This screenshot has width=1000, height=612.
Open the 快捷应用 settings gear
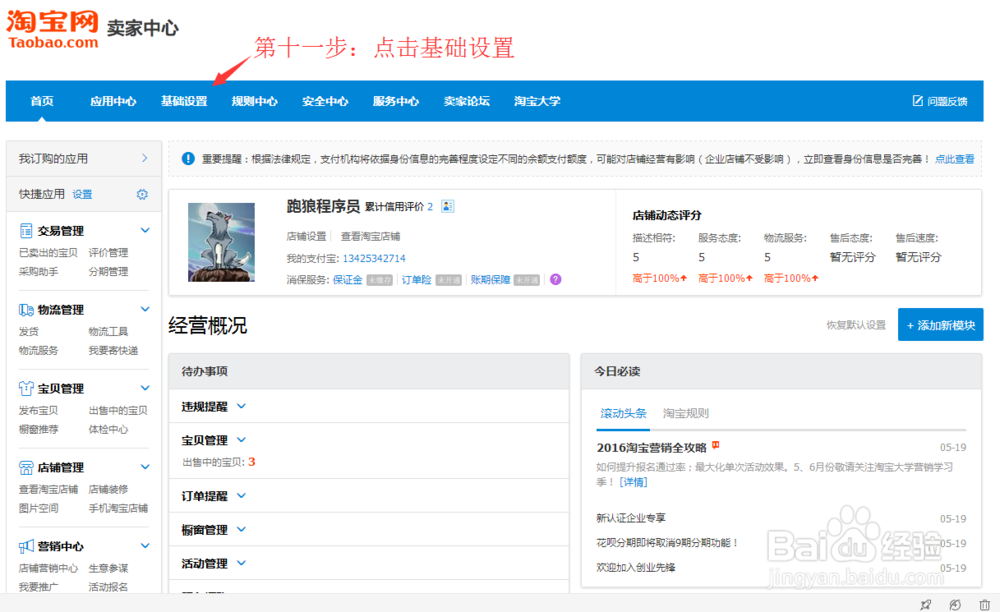point(141,194)
